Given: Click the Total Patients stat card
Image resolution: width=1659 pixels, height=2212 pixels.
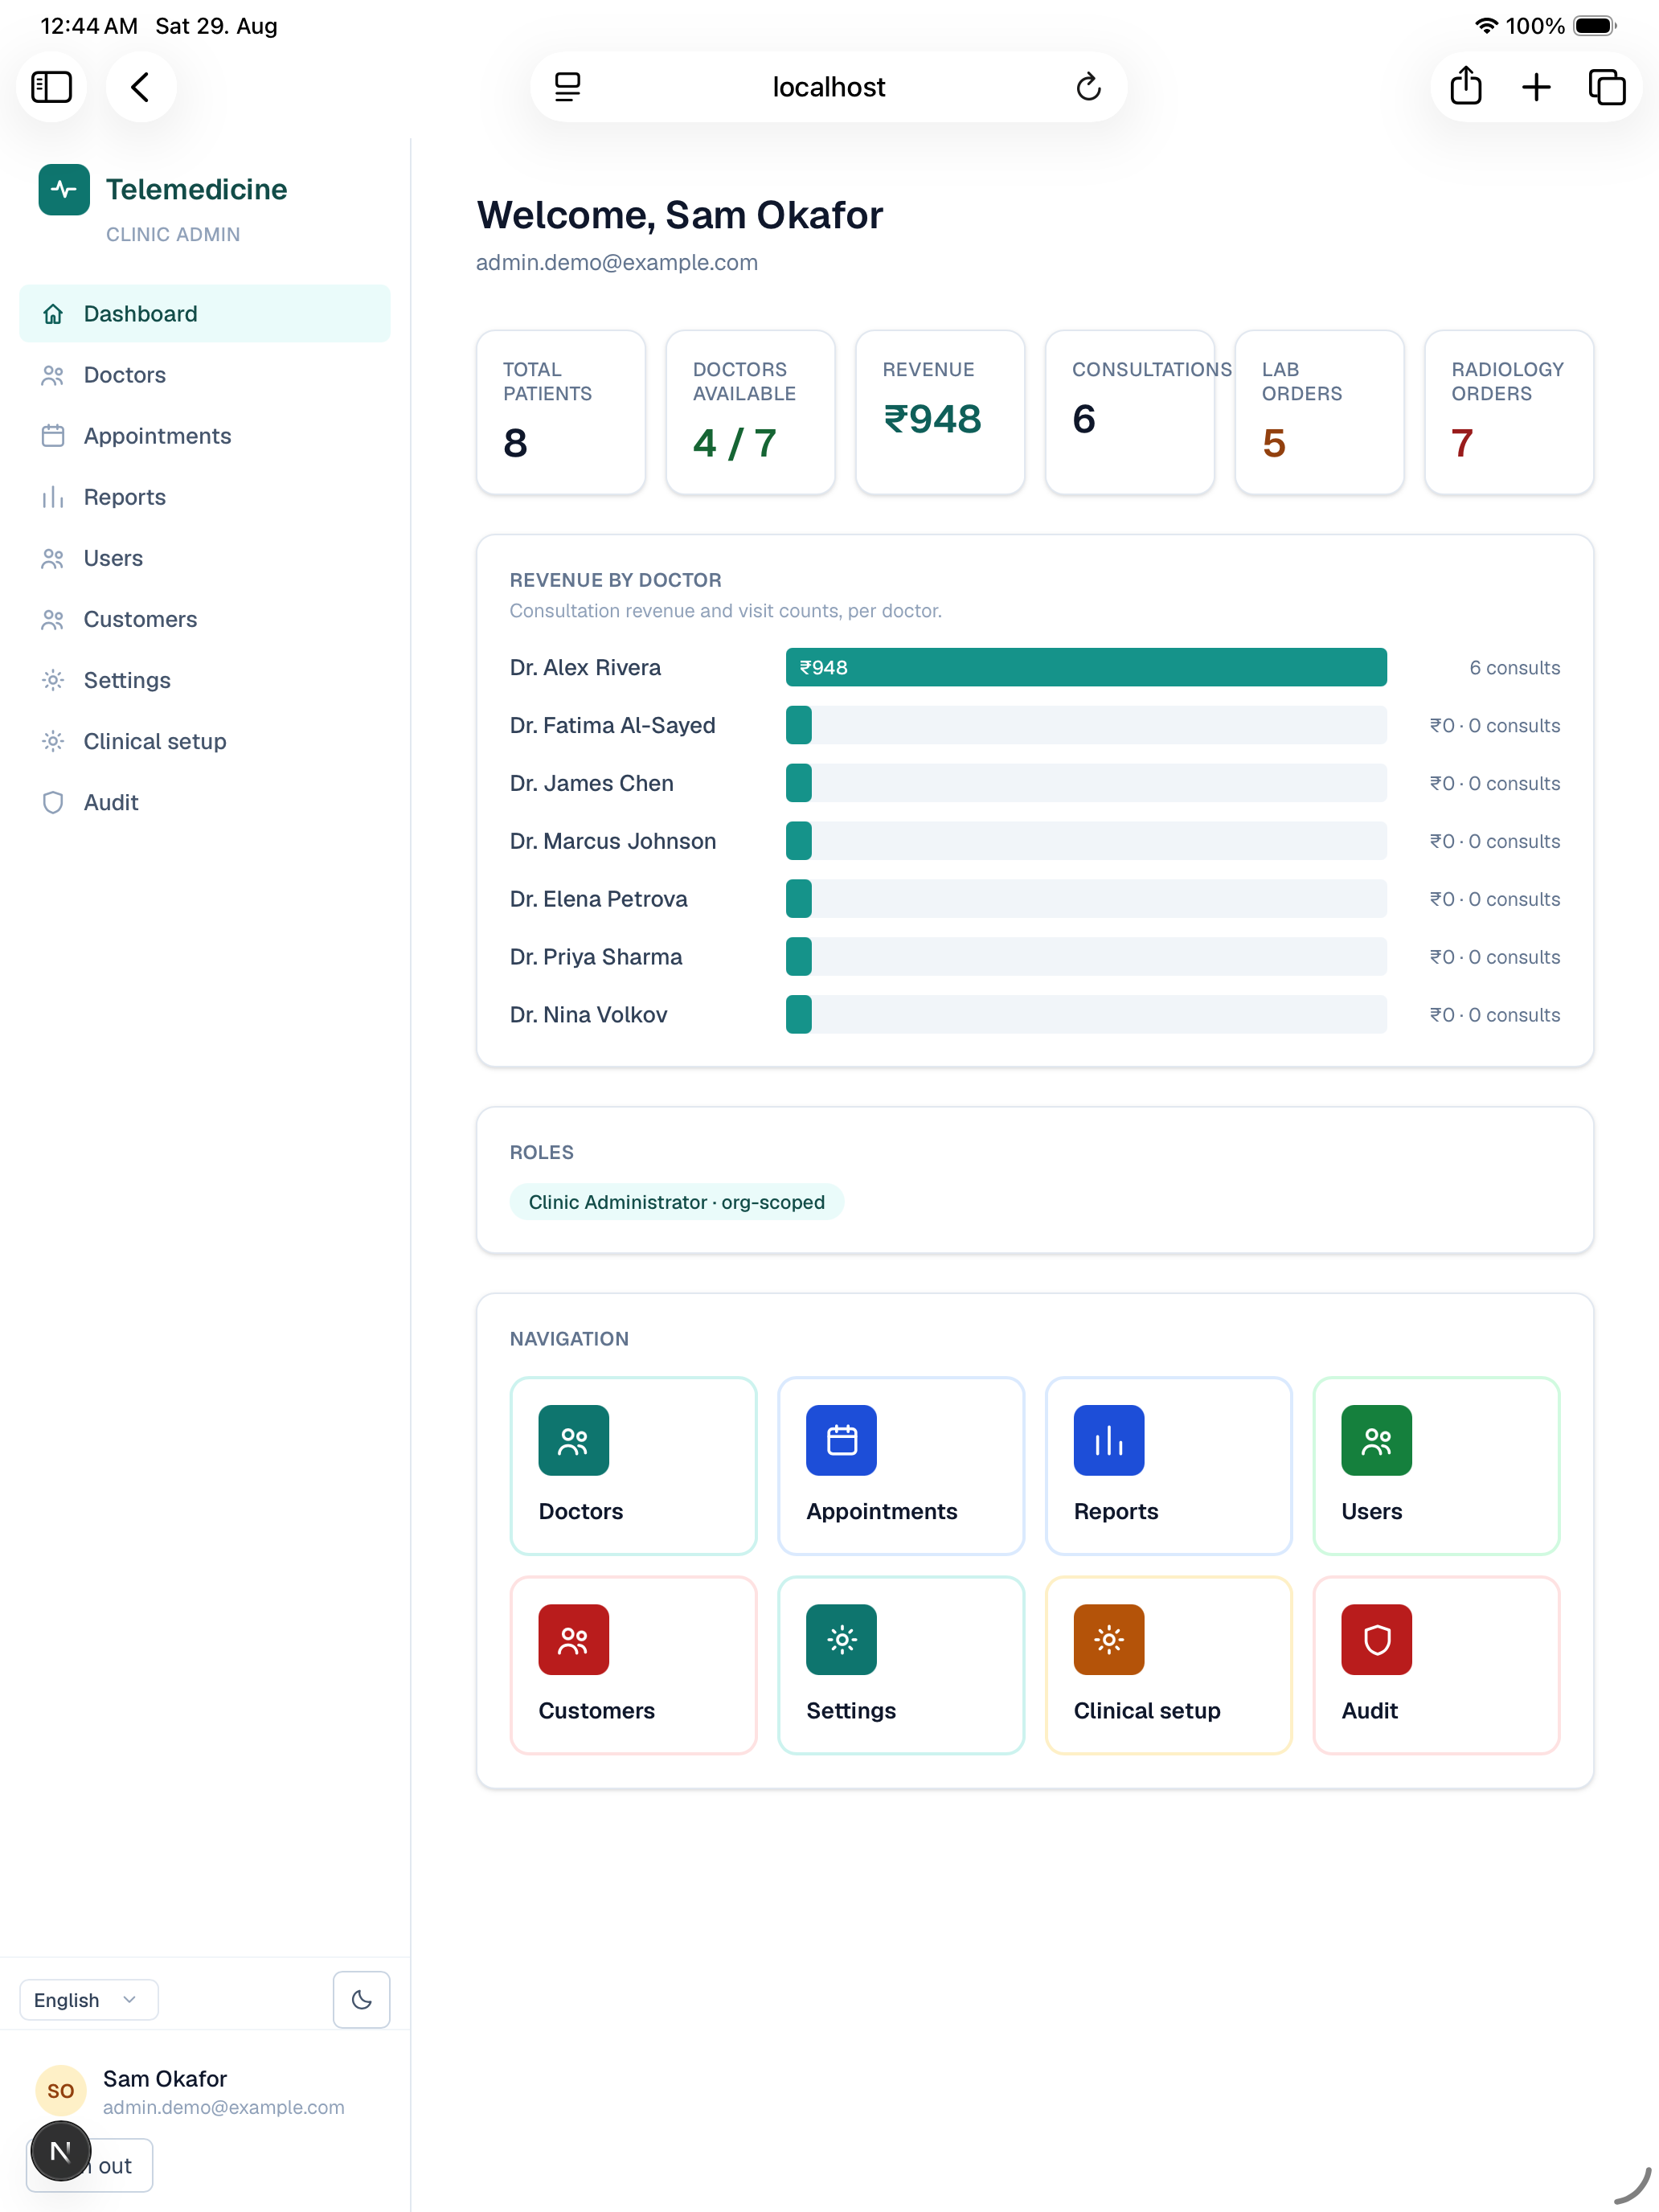Looking at the screenshot, I should pos(561,412).
